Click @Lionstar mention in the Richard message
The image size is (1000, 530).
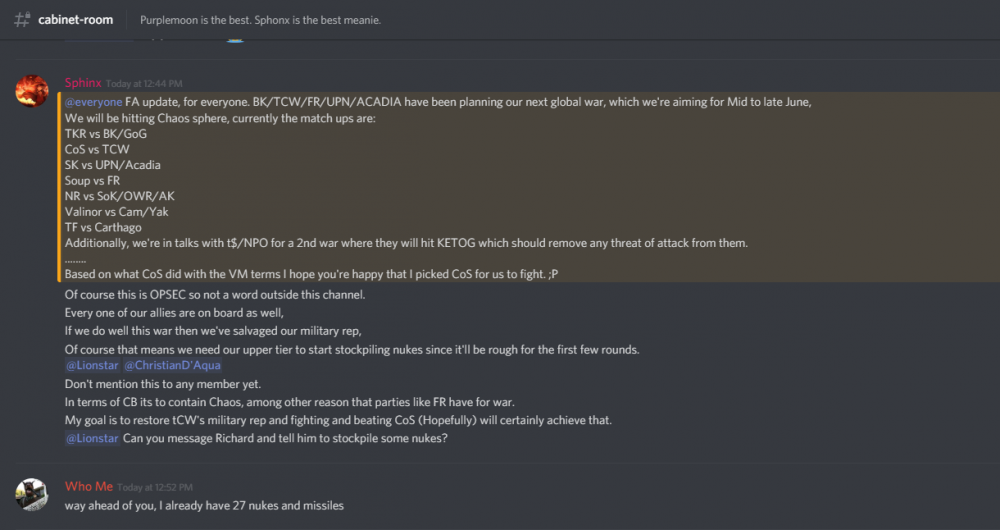click(92, 438)
